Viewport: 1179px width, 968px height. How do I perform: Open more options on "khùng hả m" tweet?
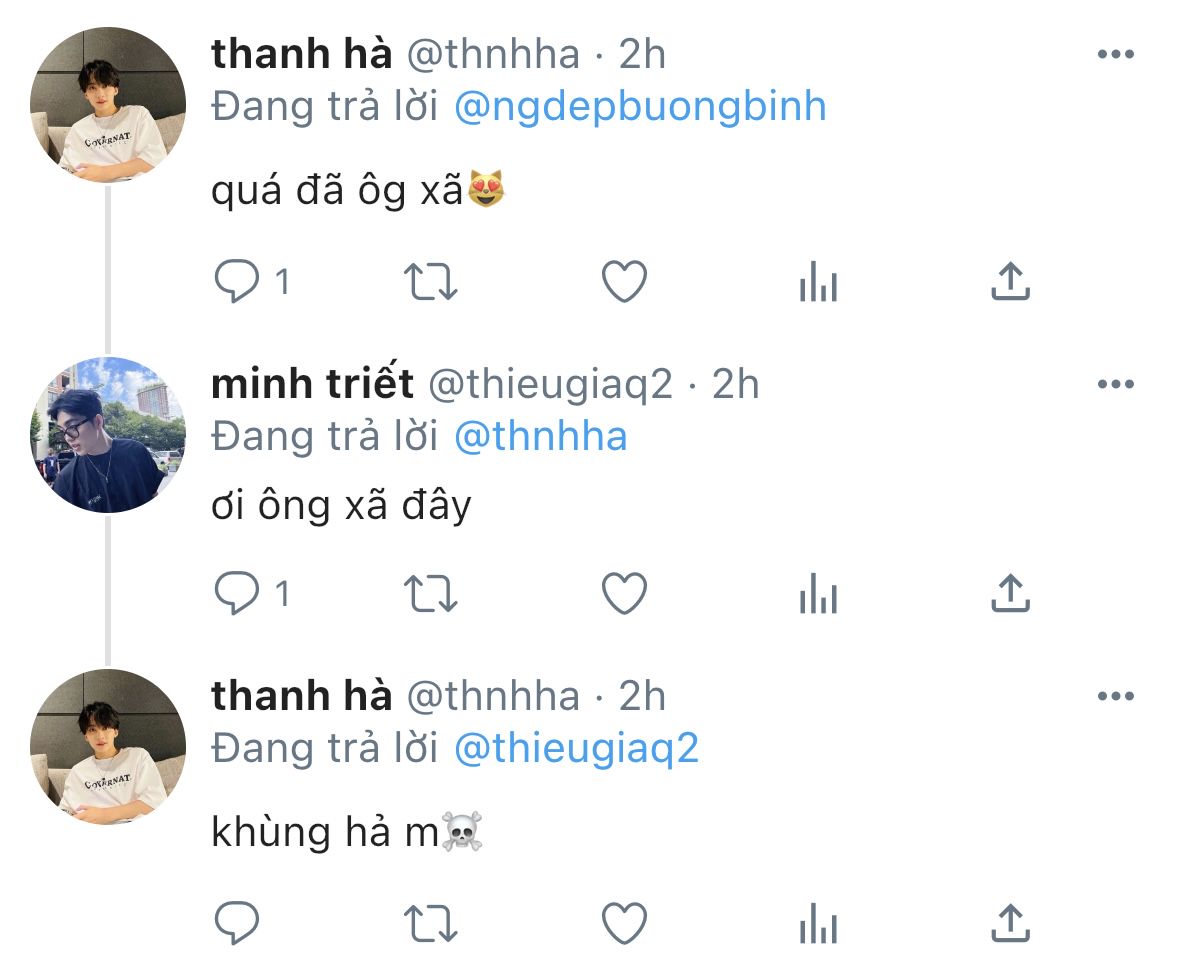click(1115, 696)
